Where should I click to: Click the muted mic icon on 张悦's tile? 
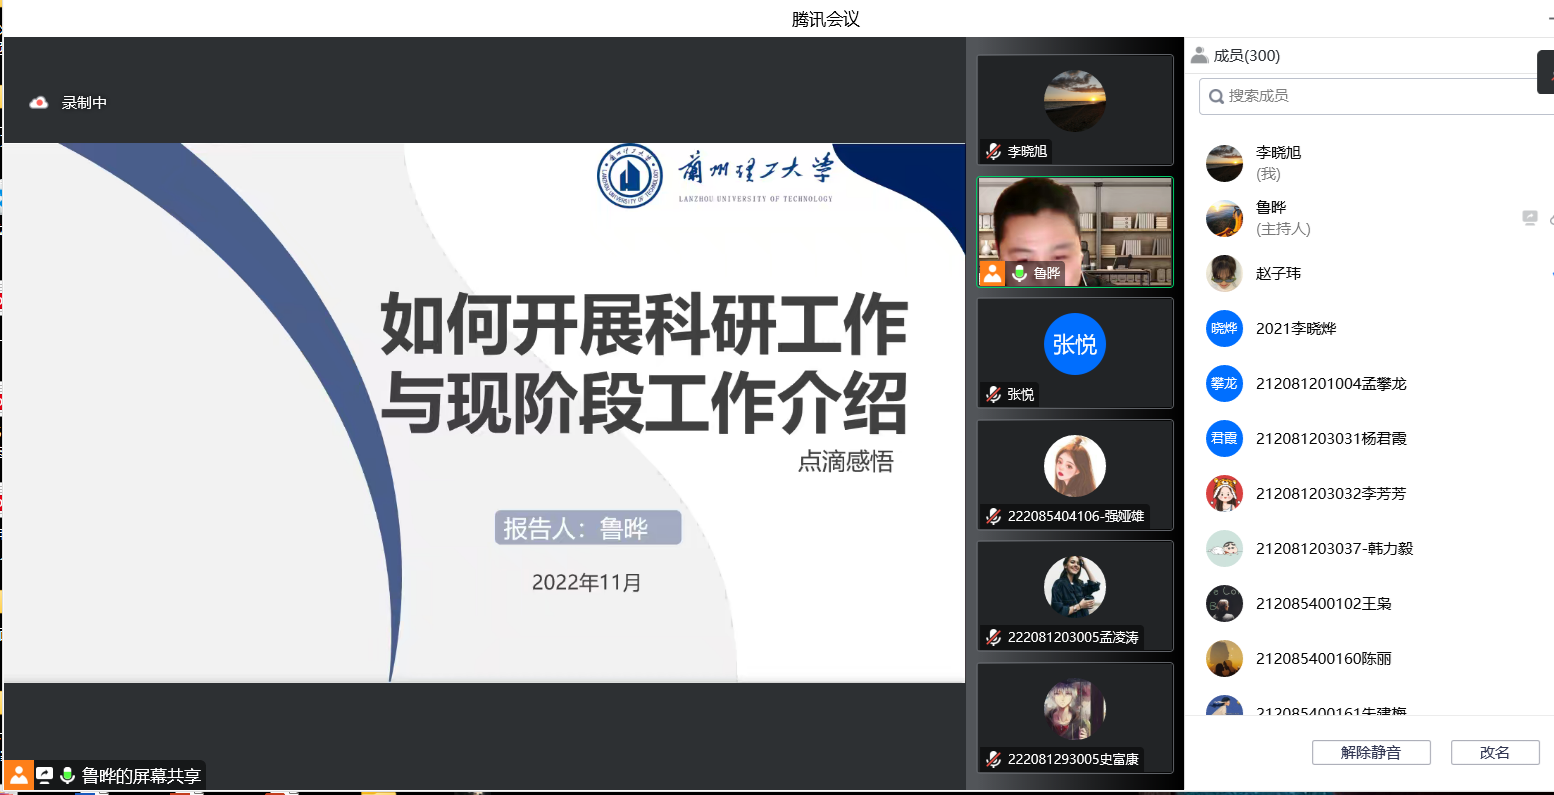point(993,395)
